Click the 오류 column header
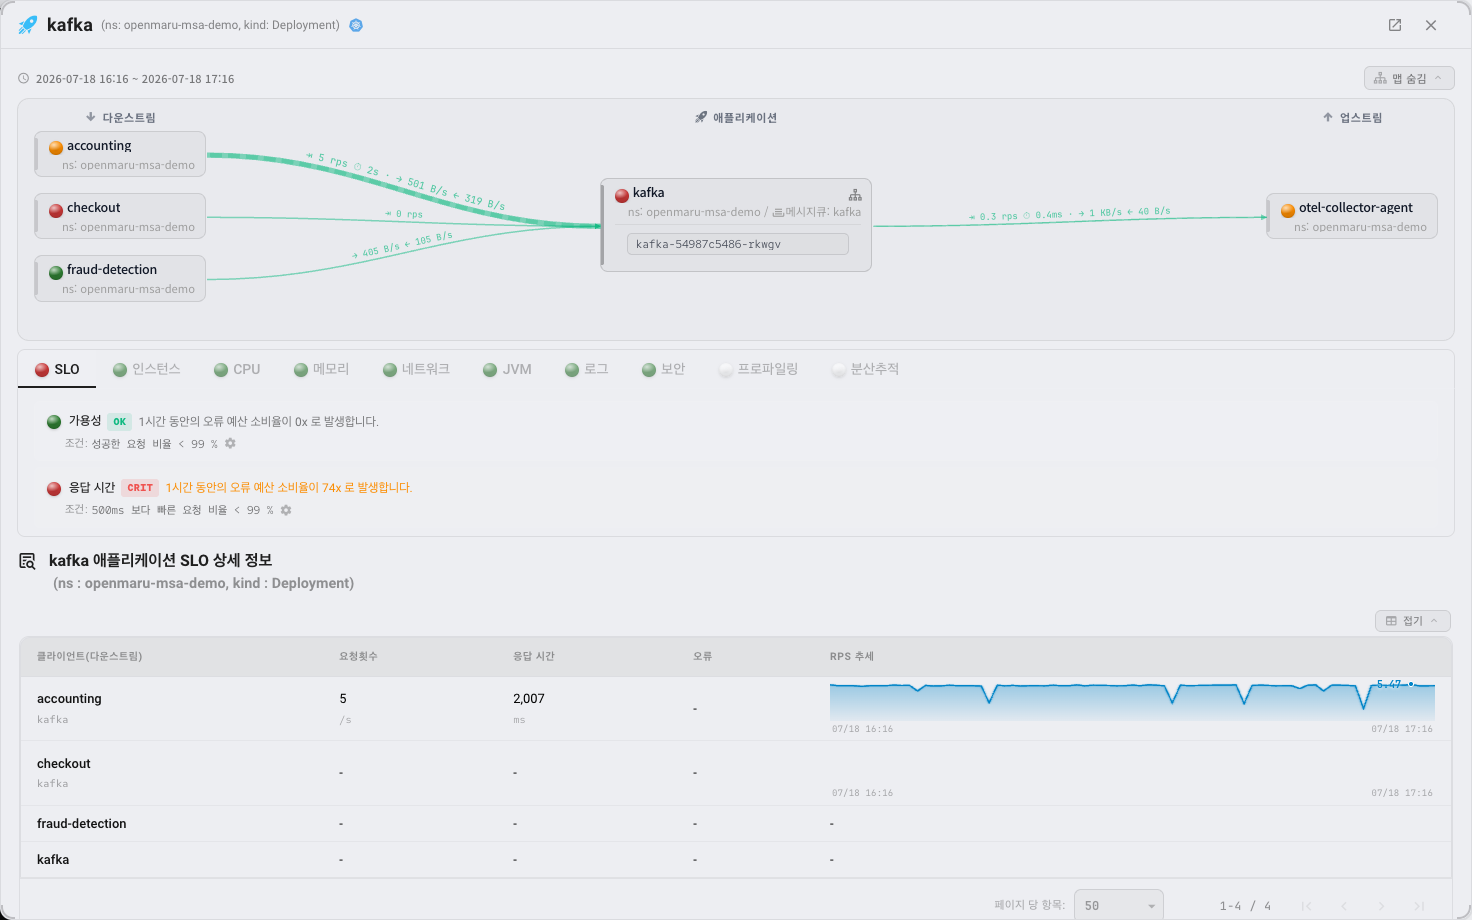The width and height of the screenshot is (1472, 920). (702, 656)
